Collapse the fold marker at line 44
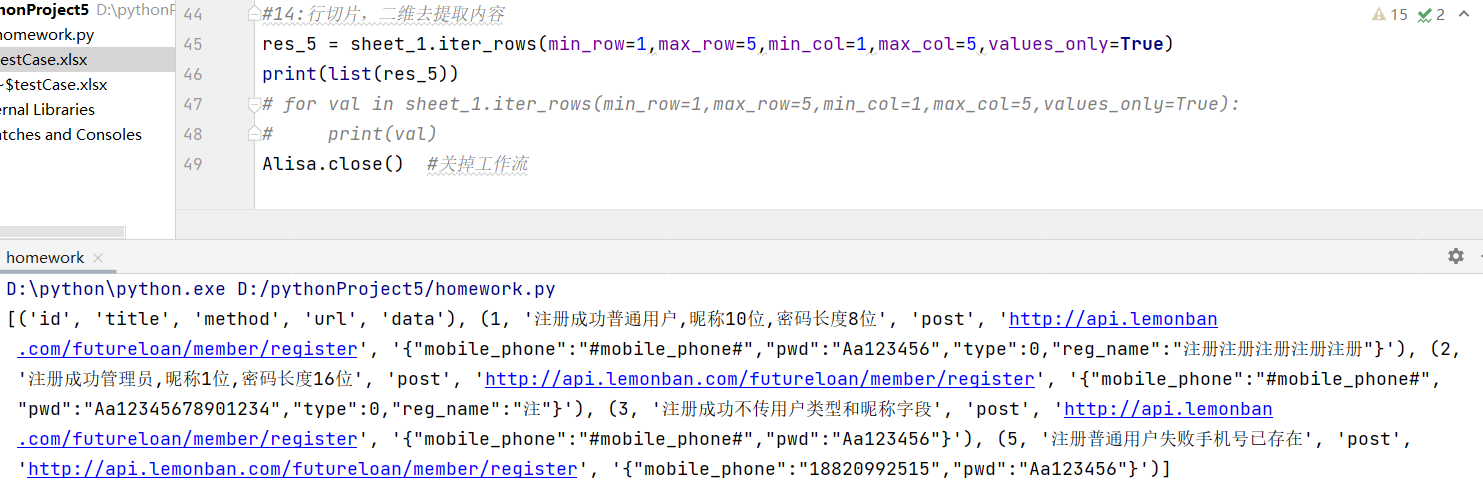 click(252, 15)
